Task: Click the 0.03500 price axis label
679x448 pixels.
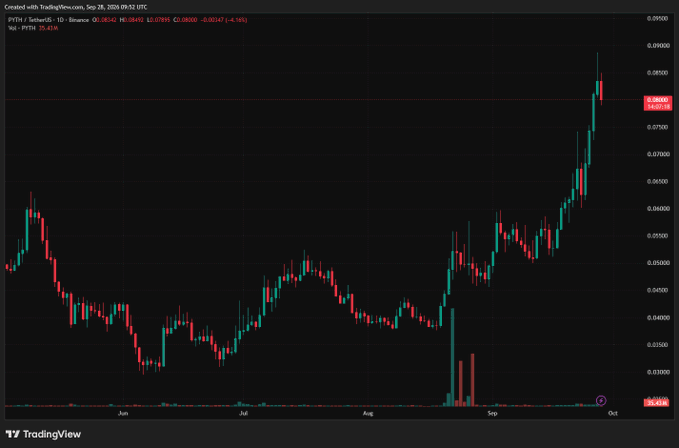Action: point(658,345)
